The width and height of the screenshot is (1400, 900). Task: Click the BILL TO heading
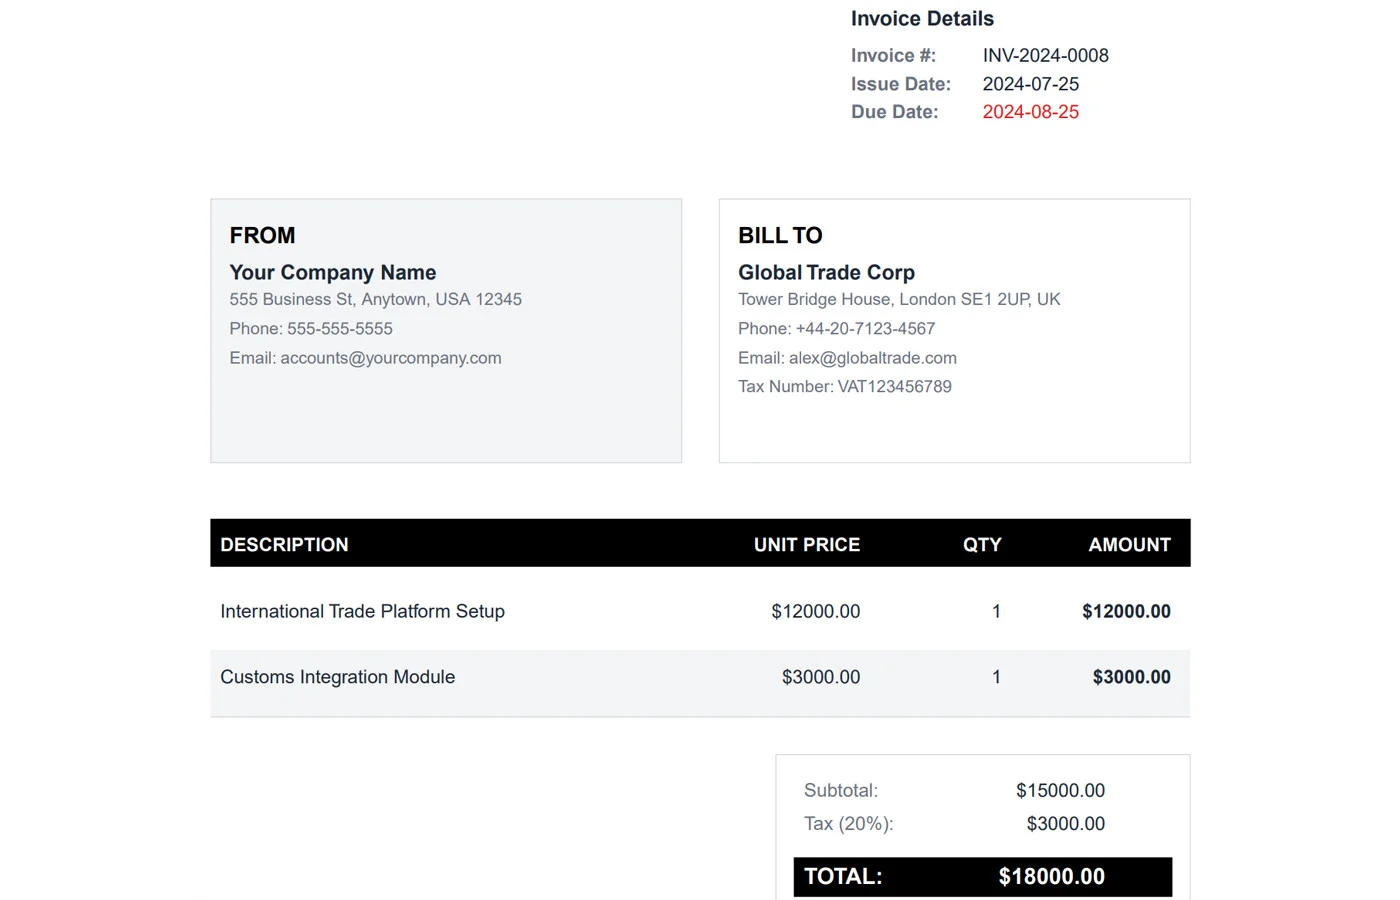780,236
